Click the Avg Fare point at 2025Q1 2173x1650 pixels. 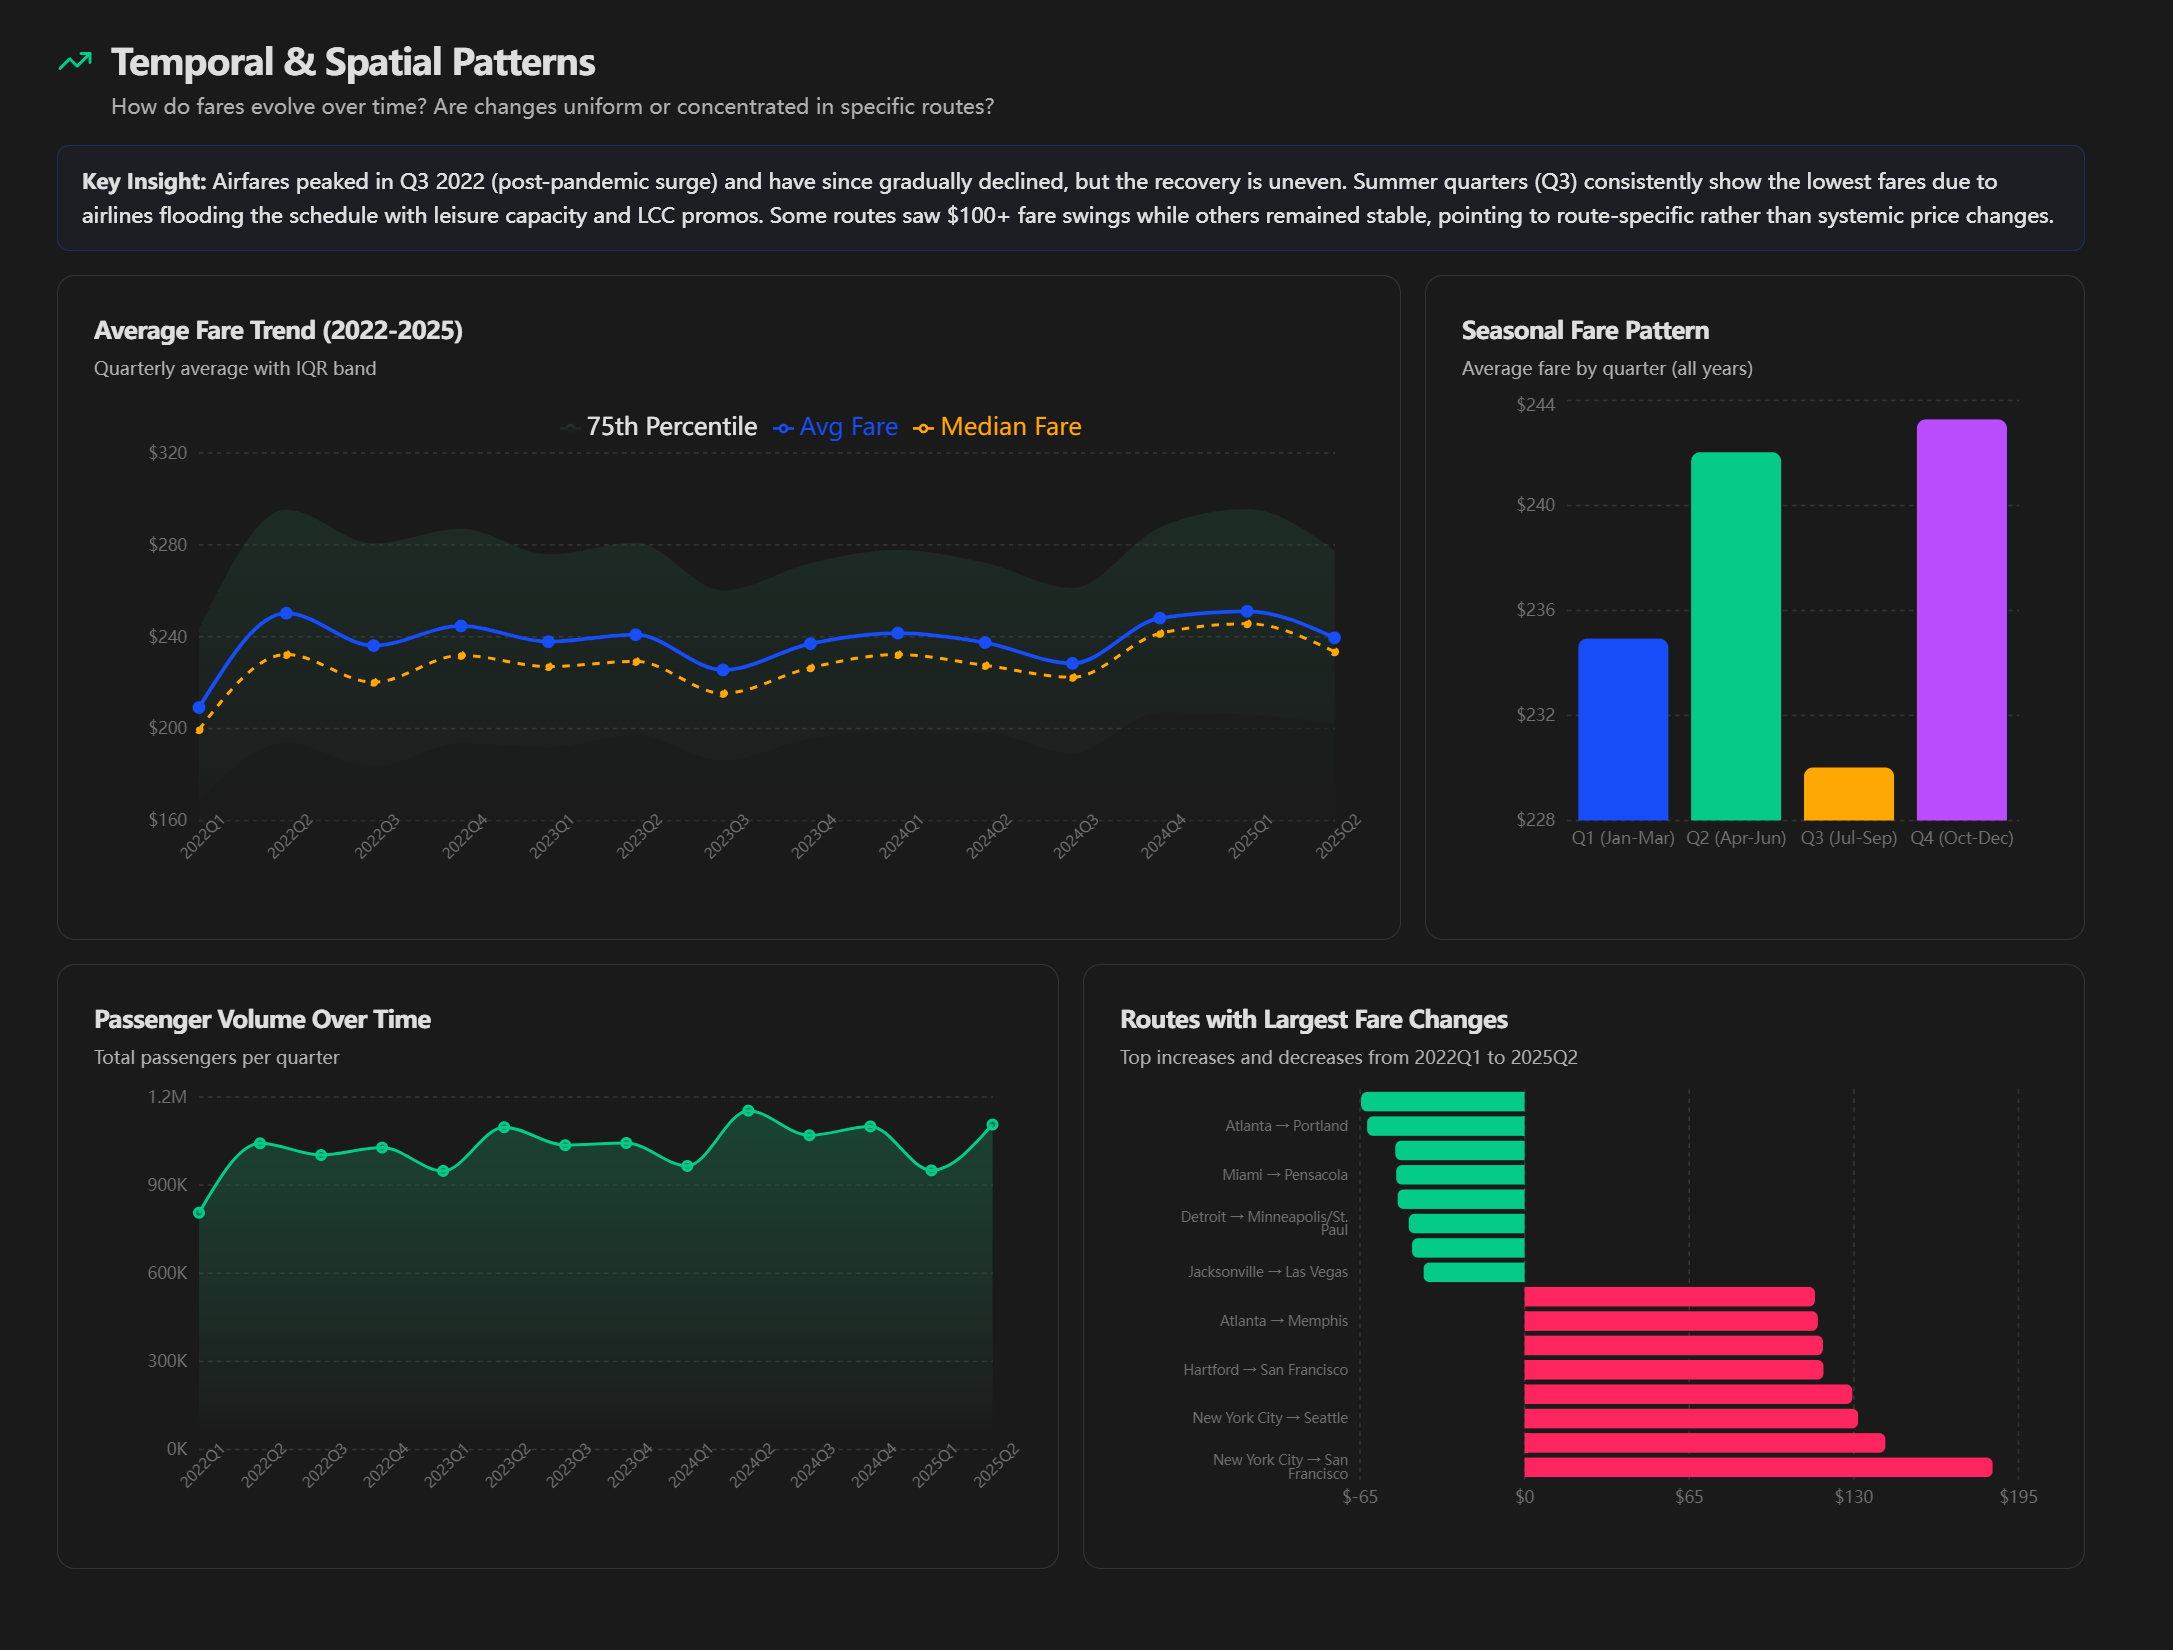point(1247,611)
